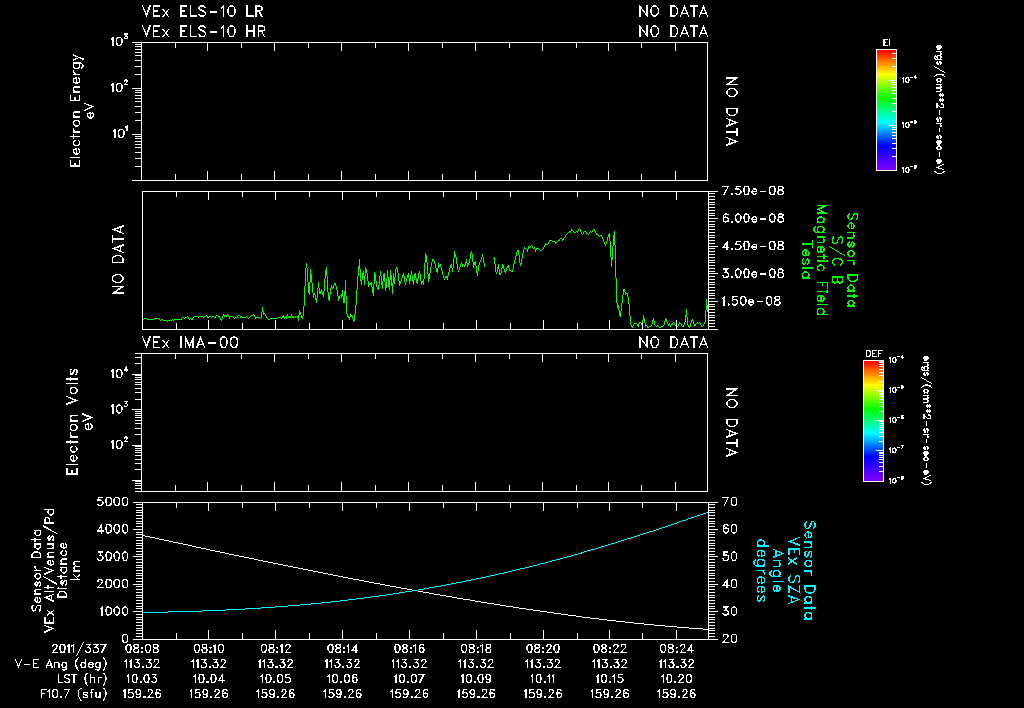Click the LST value '10.15'
Screen dimensions: 1024x708
pos(609,679)
